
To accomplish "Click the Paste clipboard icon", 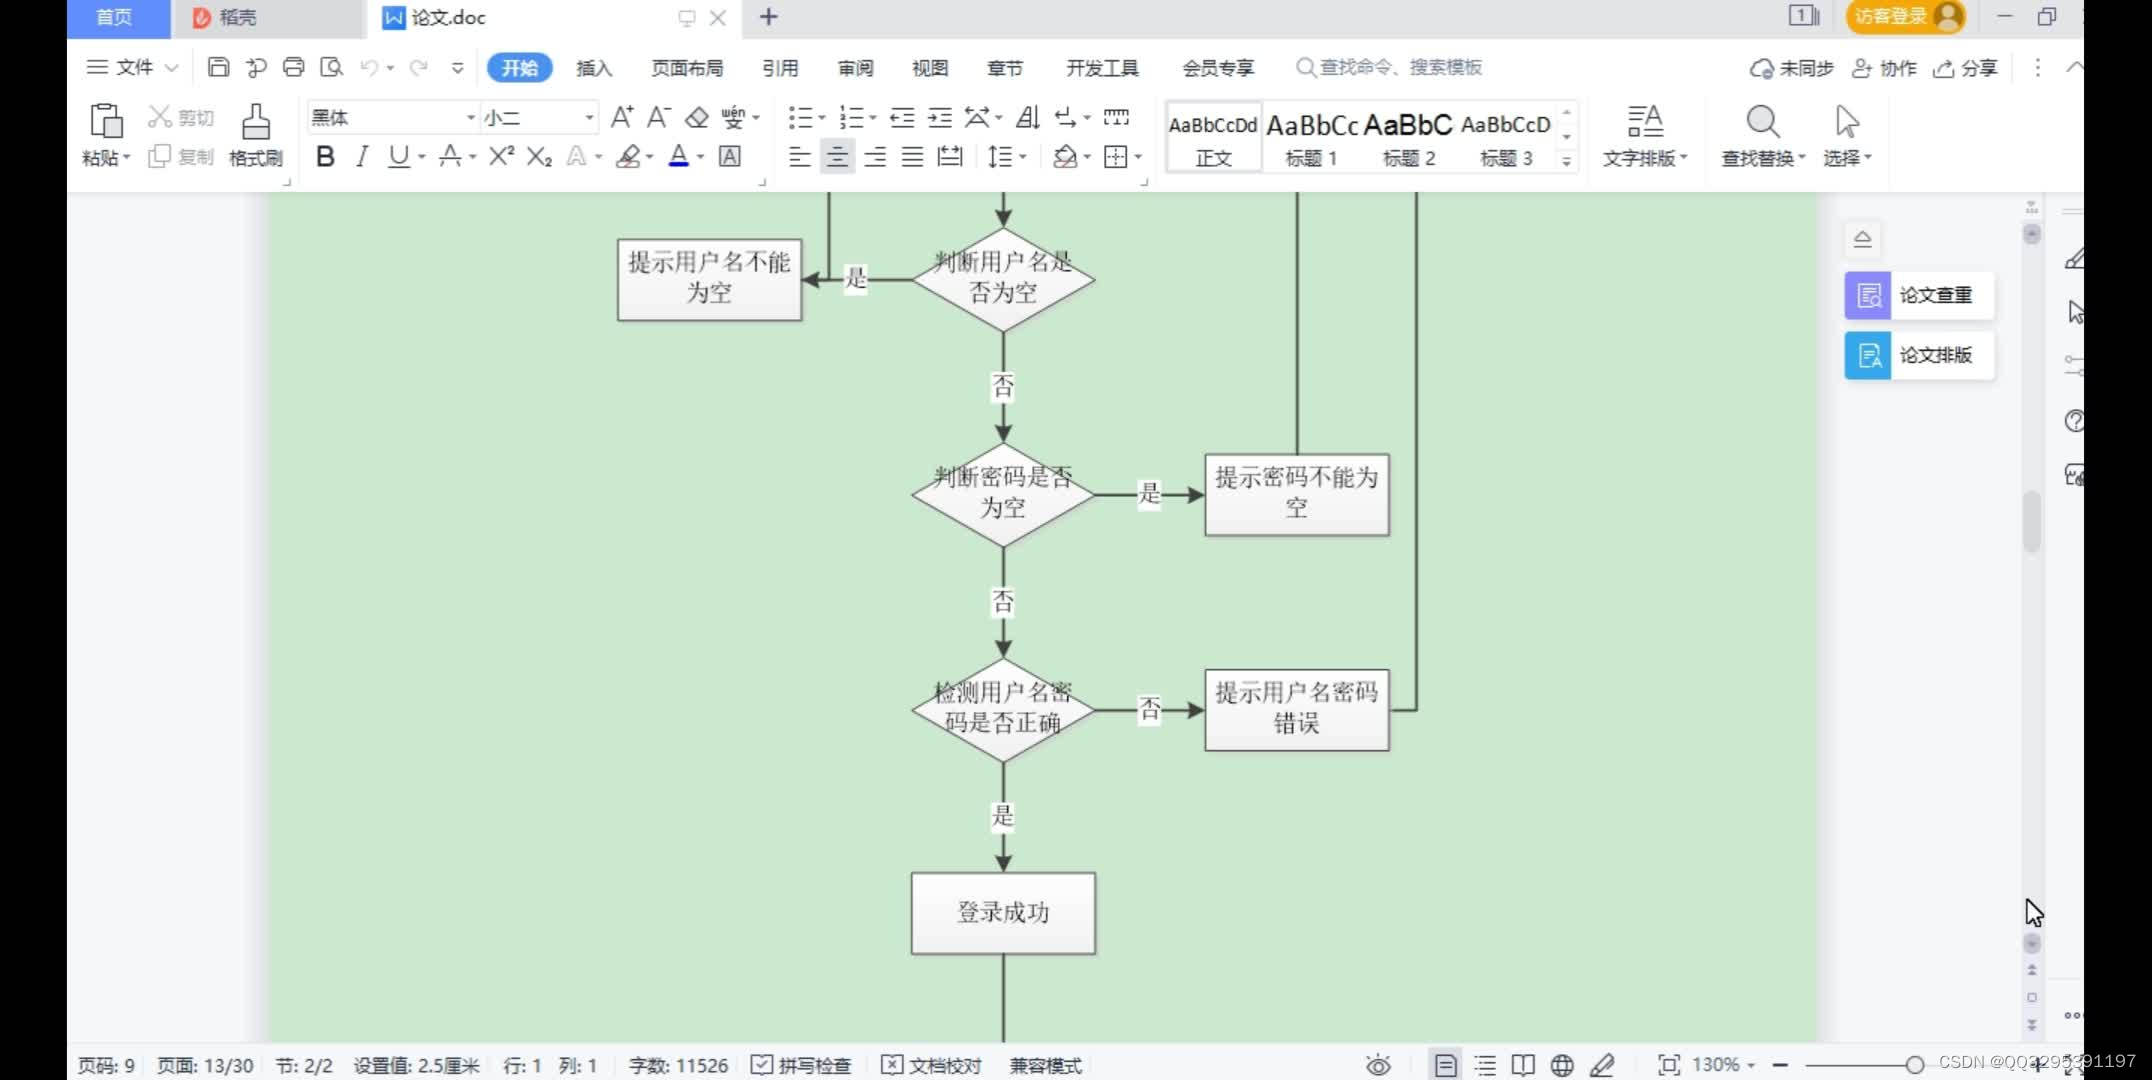I will [106, 121].
